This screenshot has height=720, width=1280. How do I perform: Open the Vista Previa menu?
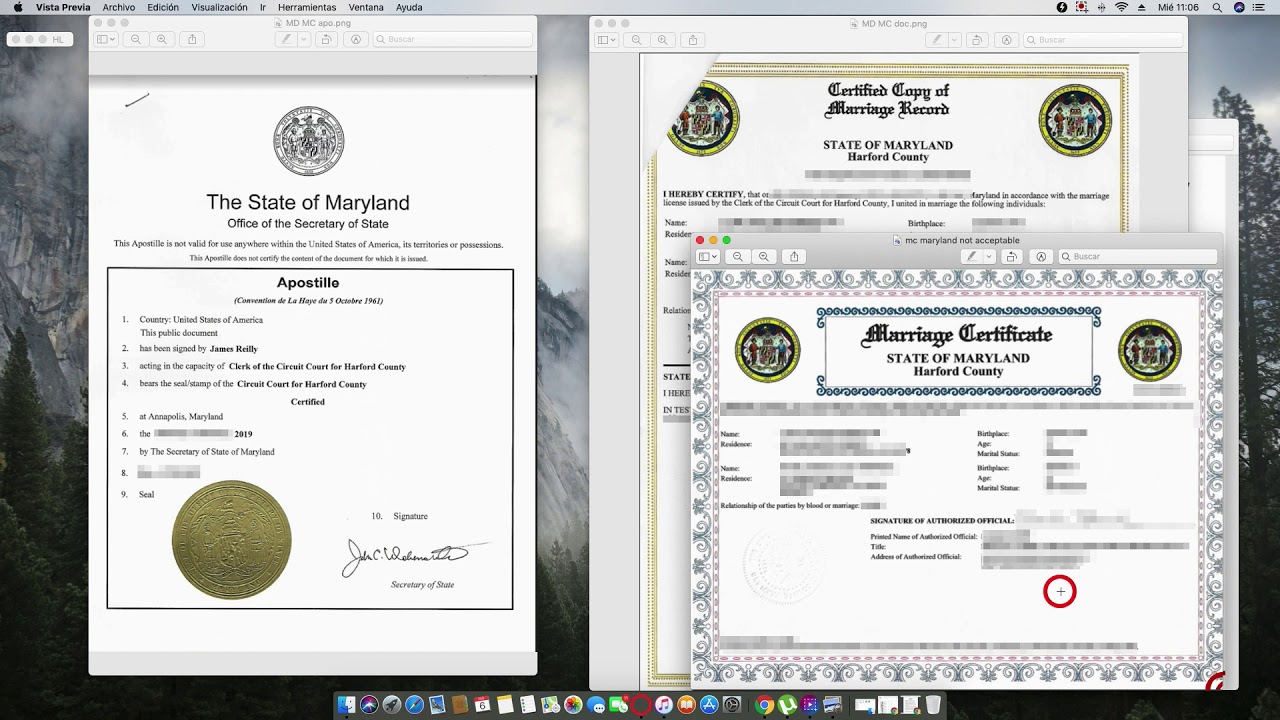coord(63,7)
